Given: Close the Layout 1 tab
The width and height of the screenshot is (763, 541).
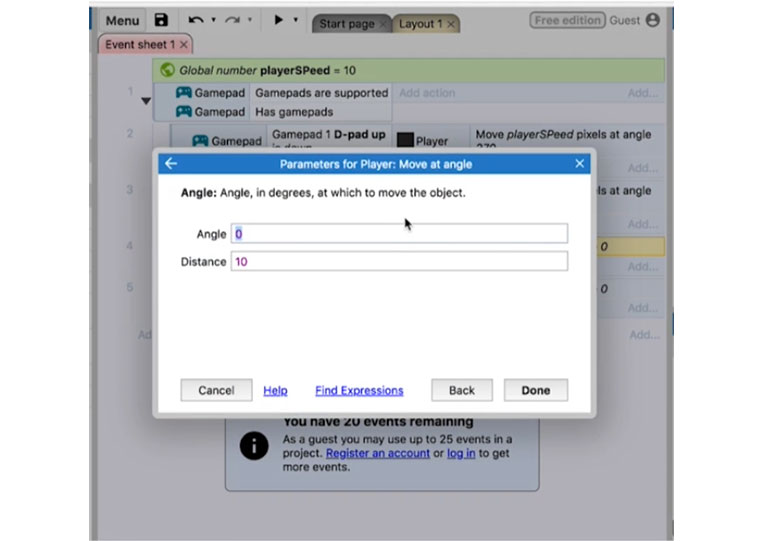Looking at the screenshot, I should (451, 24).
